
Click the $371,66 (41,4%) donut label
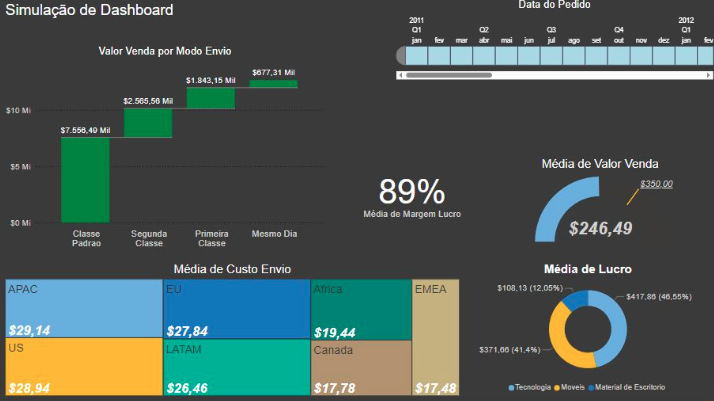click(510, 350)
